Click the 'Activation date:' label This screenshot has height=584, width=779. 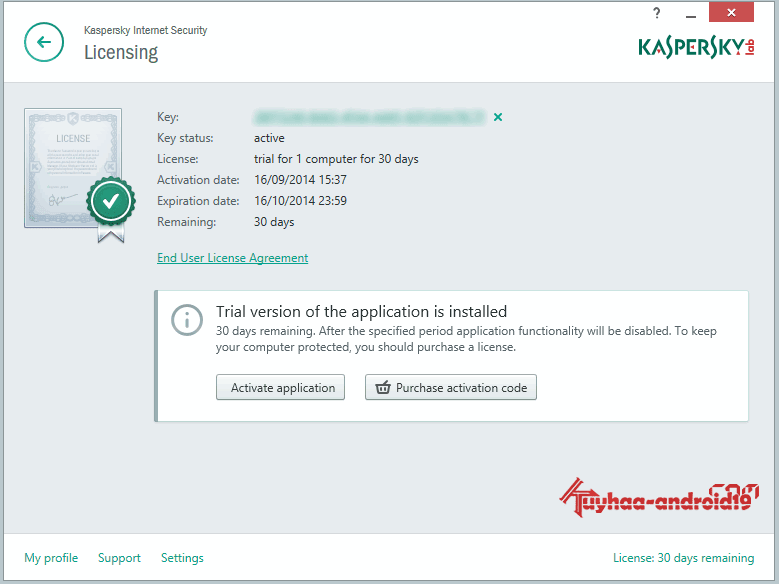[x=198, y=180]
